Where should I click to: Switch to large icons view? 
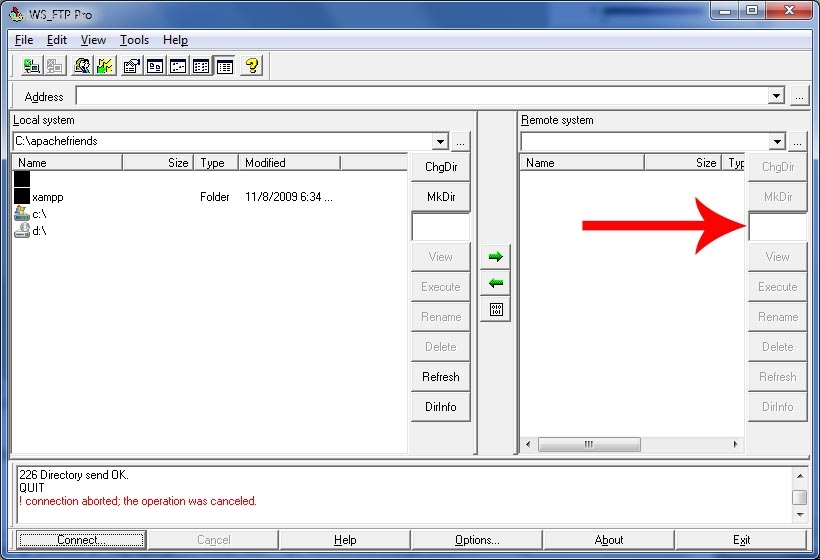pyautogui.click(x=155, y=66)
